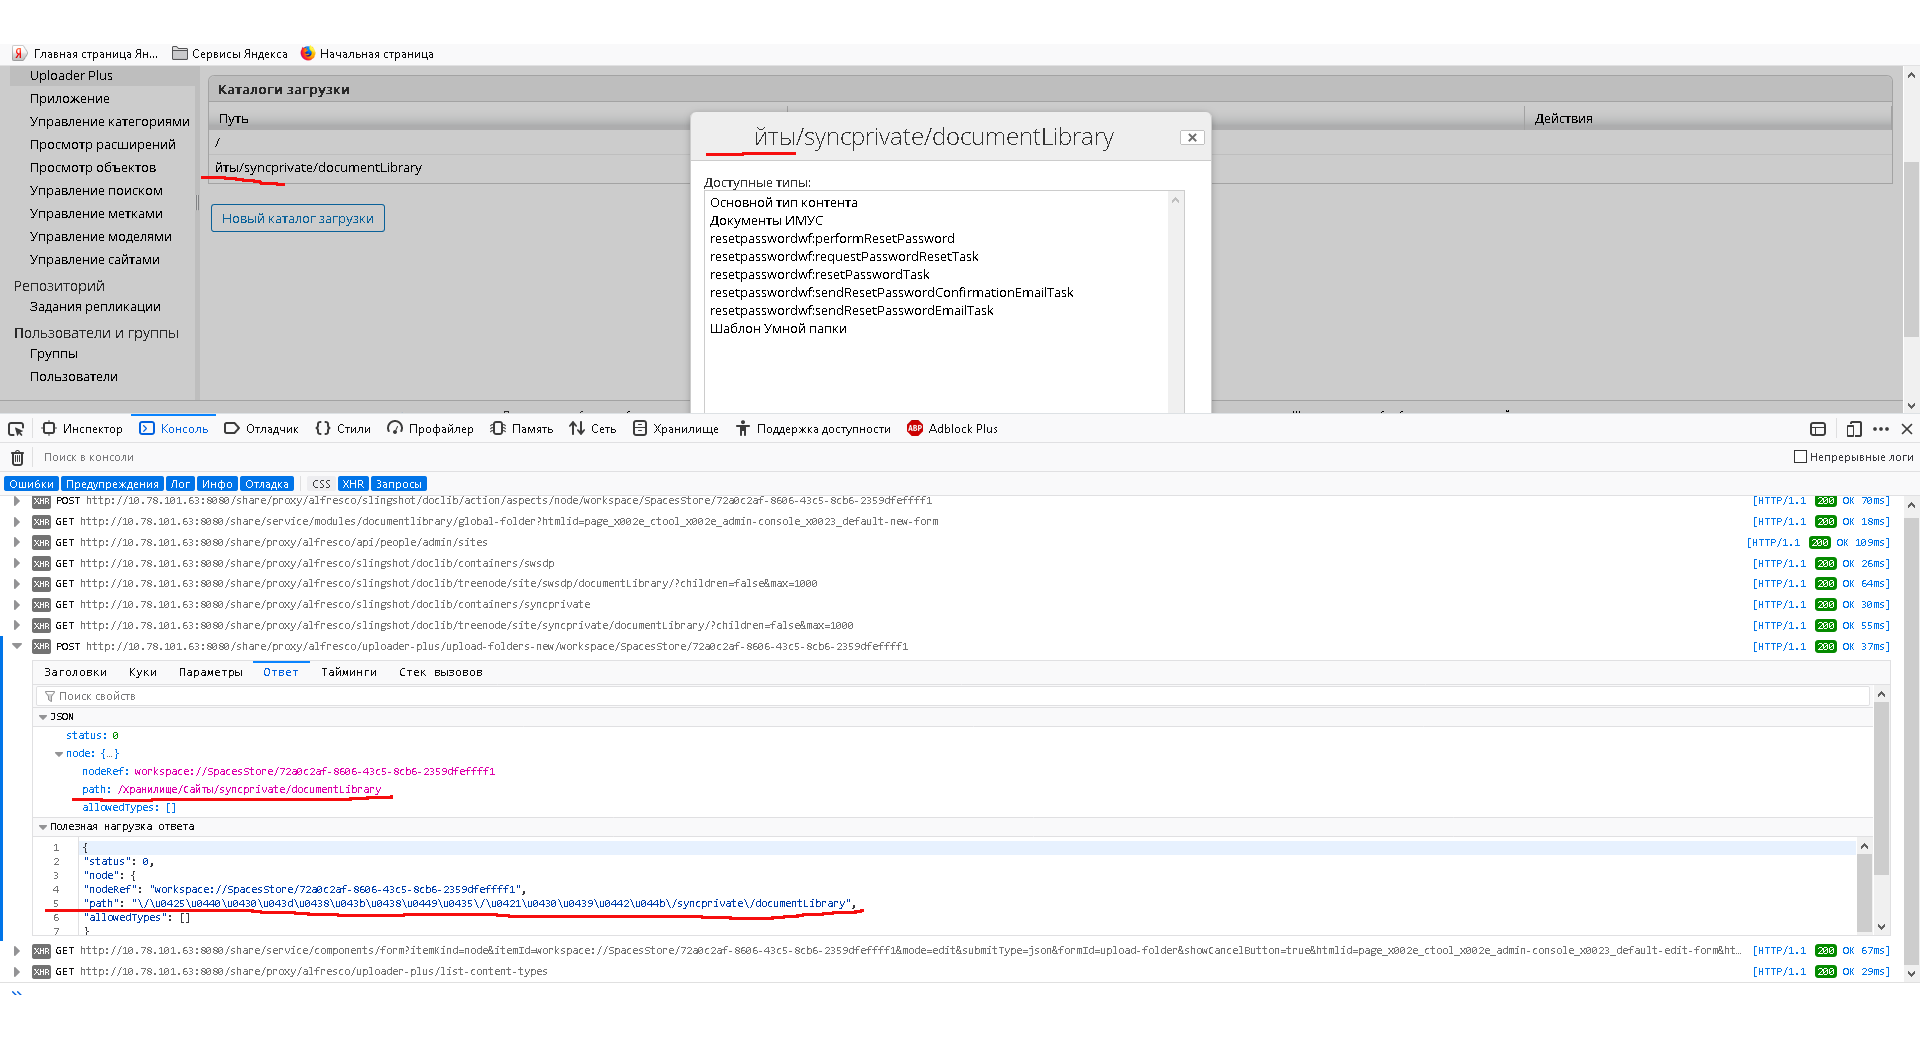This screenshot has width=1920, height=1040.
Task: Toggle the Отладка console filter
Action: (267, 484)
